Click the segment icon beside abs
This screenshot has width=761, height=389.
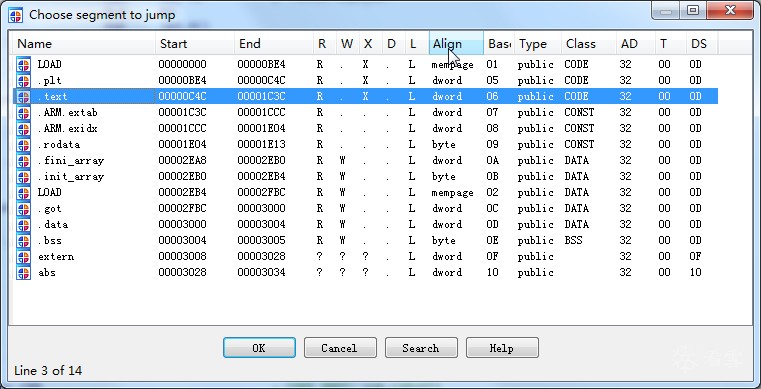tap(23, 273)
